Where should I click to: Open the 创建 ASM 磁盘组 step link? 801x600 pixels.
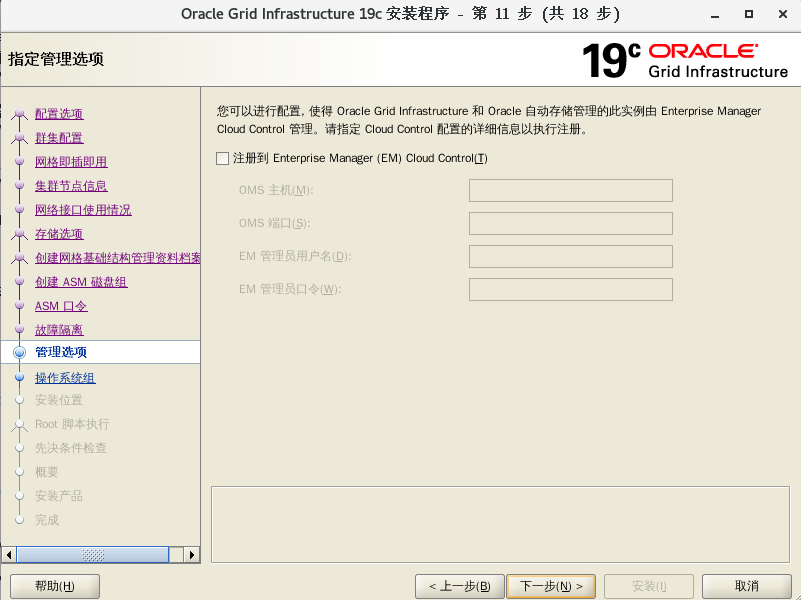pyautogui.click(x=81, y=282)
